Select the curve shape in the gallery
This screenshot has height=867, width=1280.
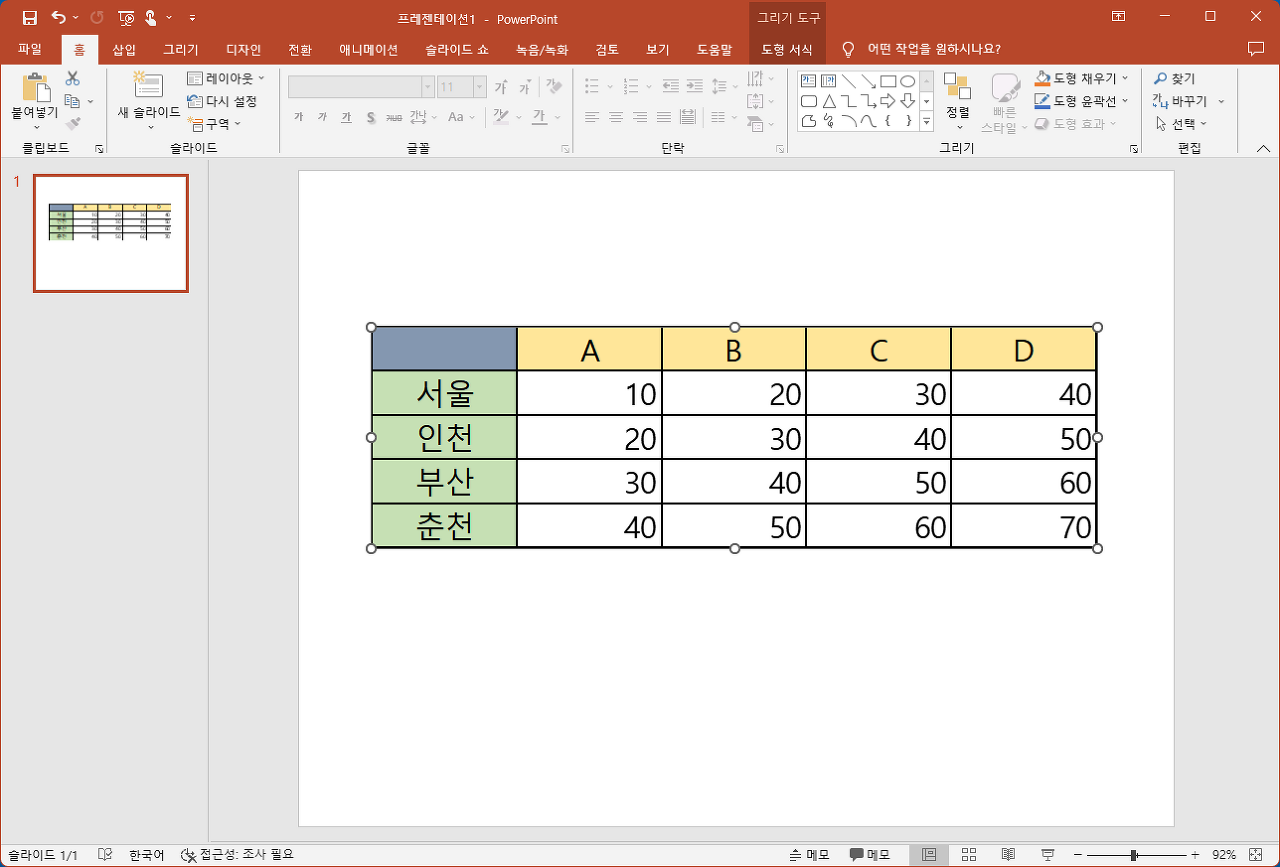click(x=868, y=121)
